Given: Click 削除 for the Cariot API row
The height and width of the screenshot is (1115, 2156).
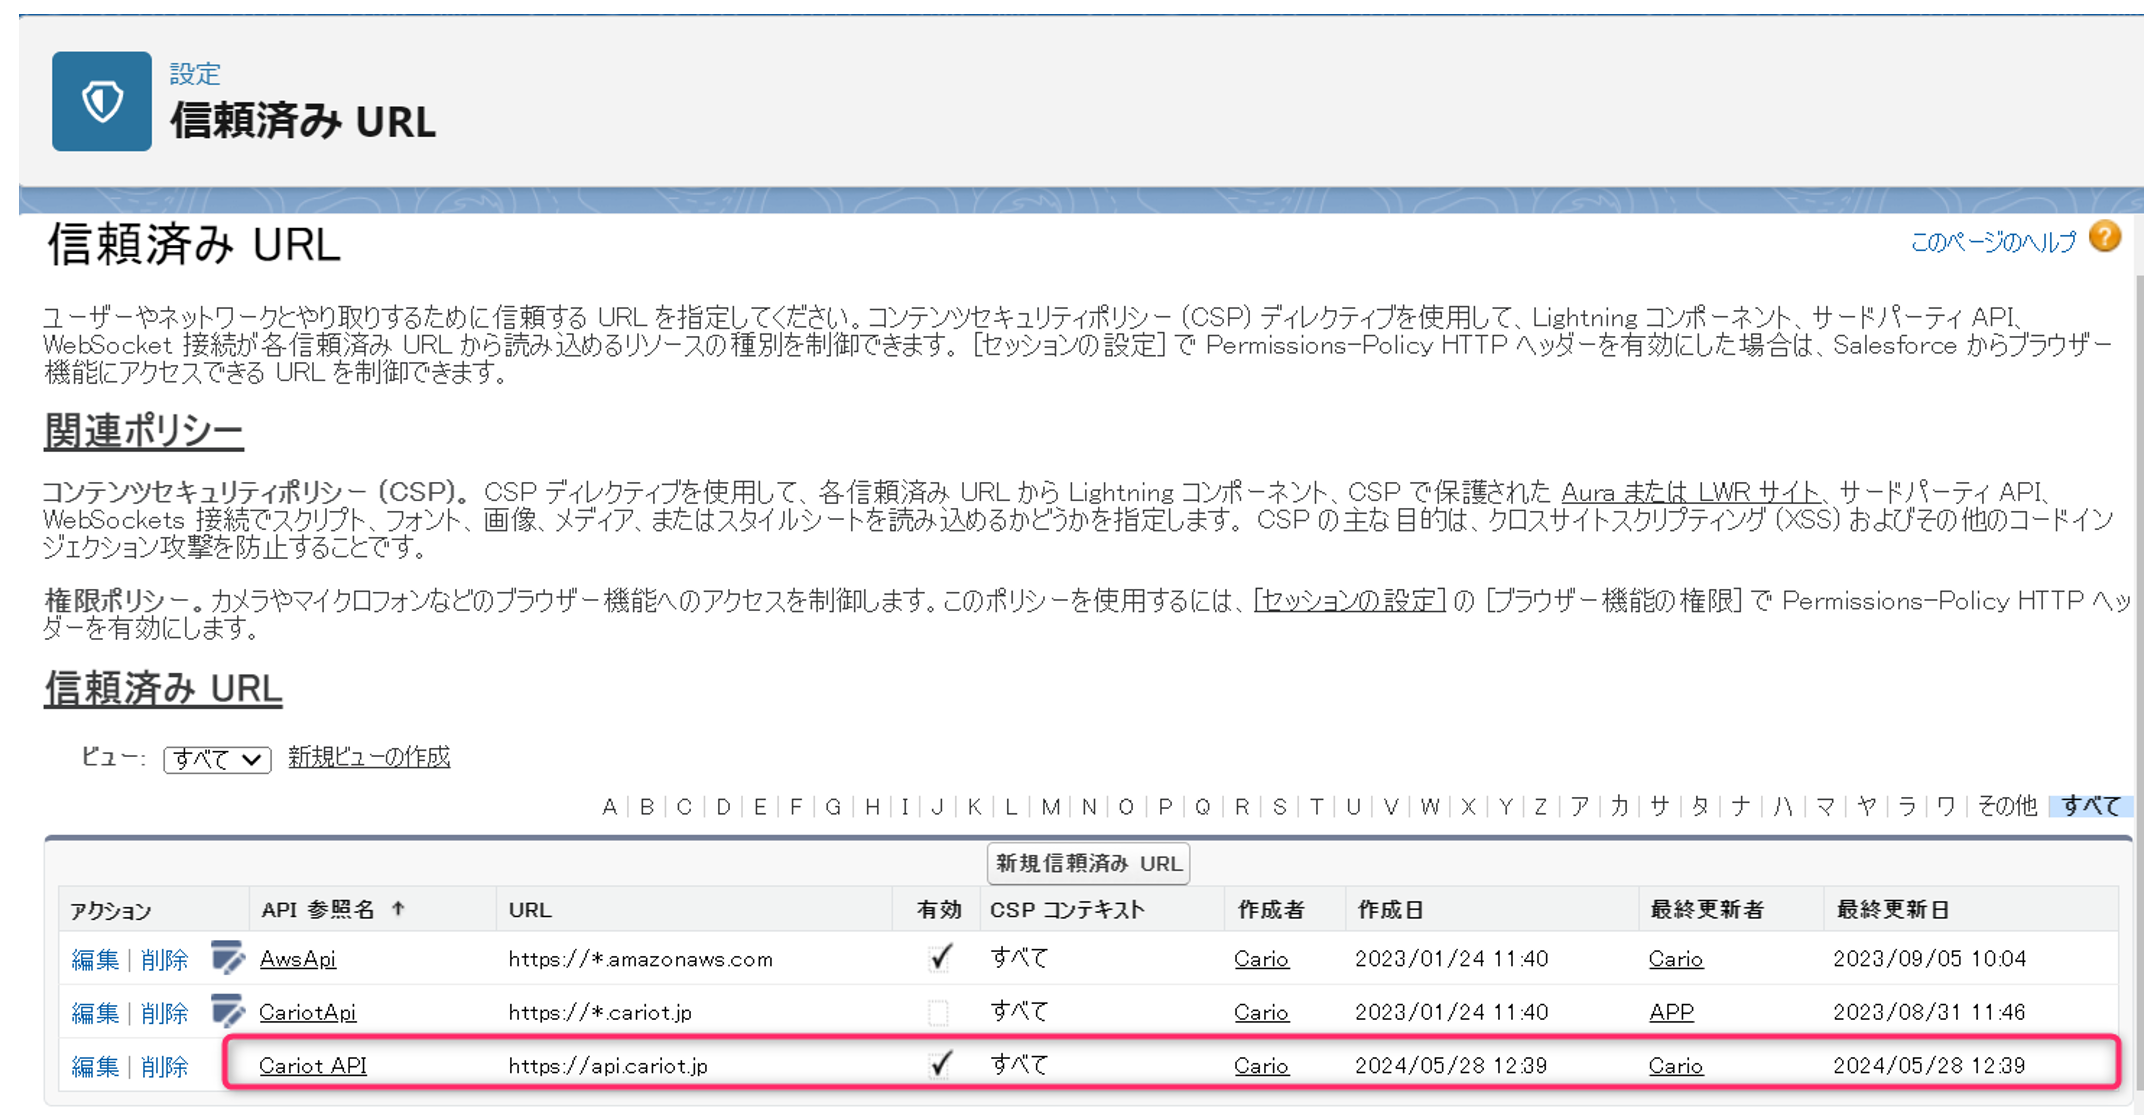Looking at the screenshot, I should point(164,1067).
